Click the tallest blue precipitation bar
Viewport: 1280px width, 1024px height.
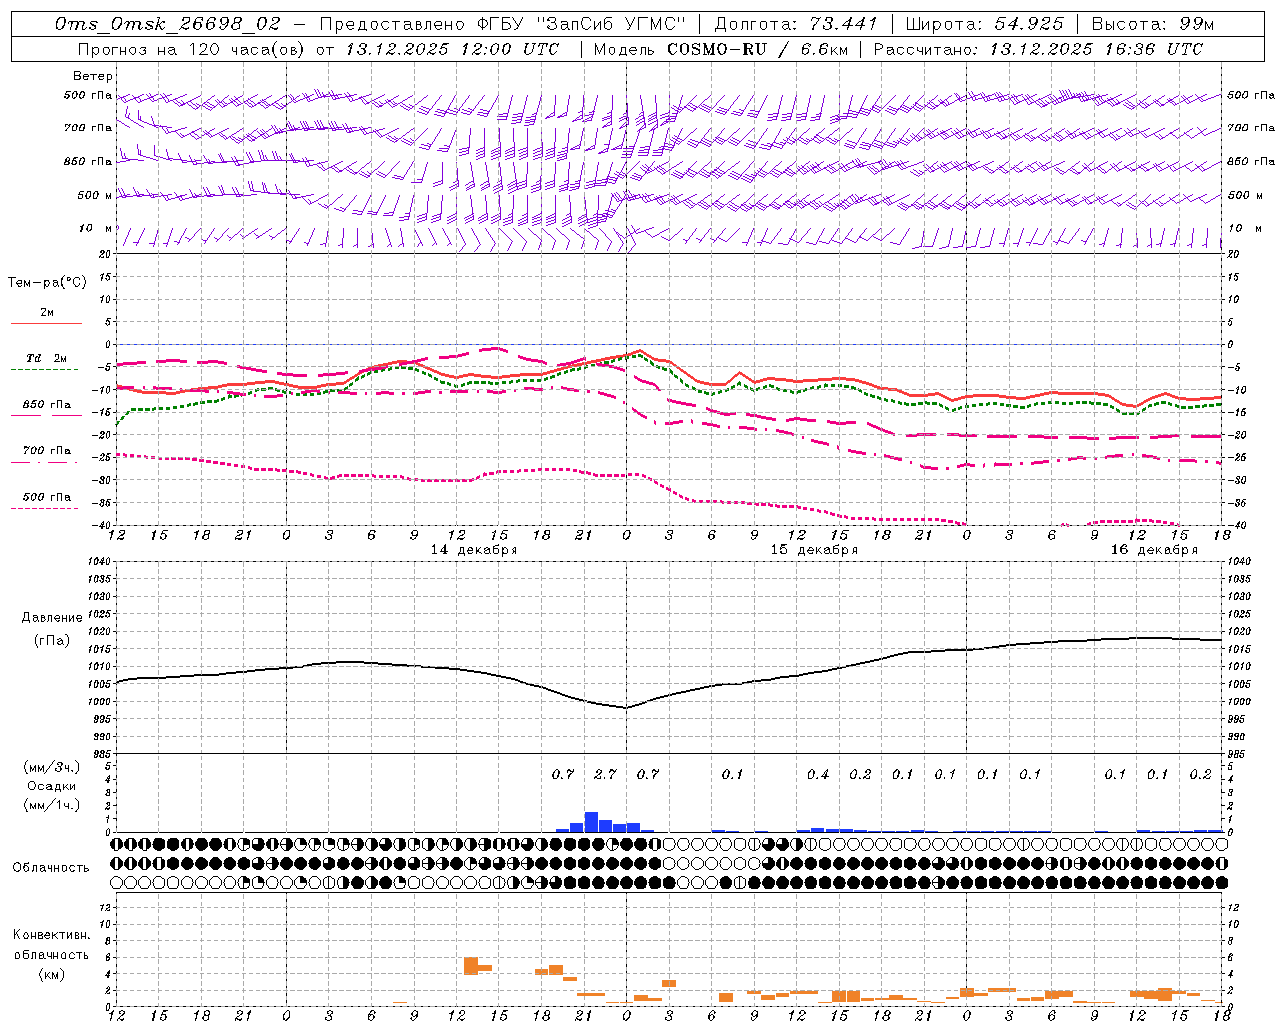(x=591, y=822)
